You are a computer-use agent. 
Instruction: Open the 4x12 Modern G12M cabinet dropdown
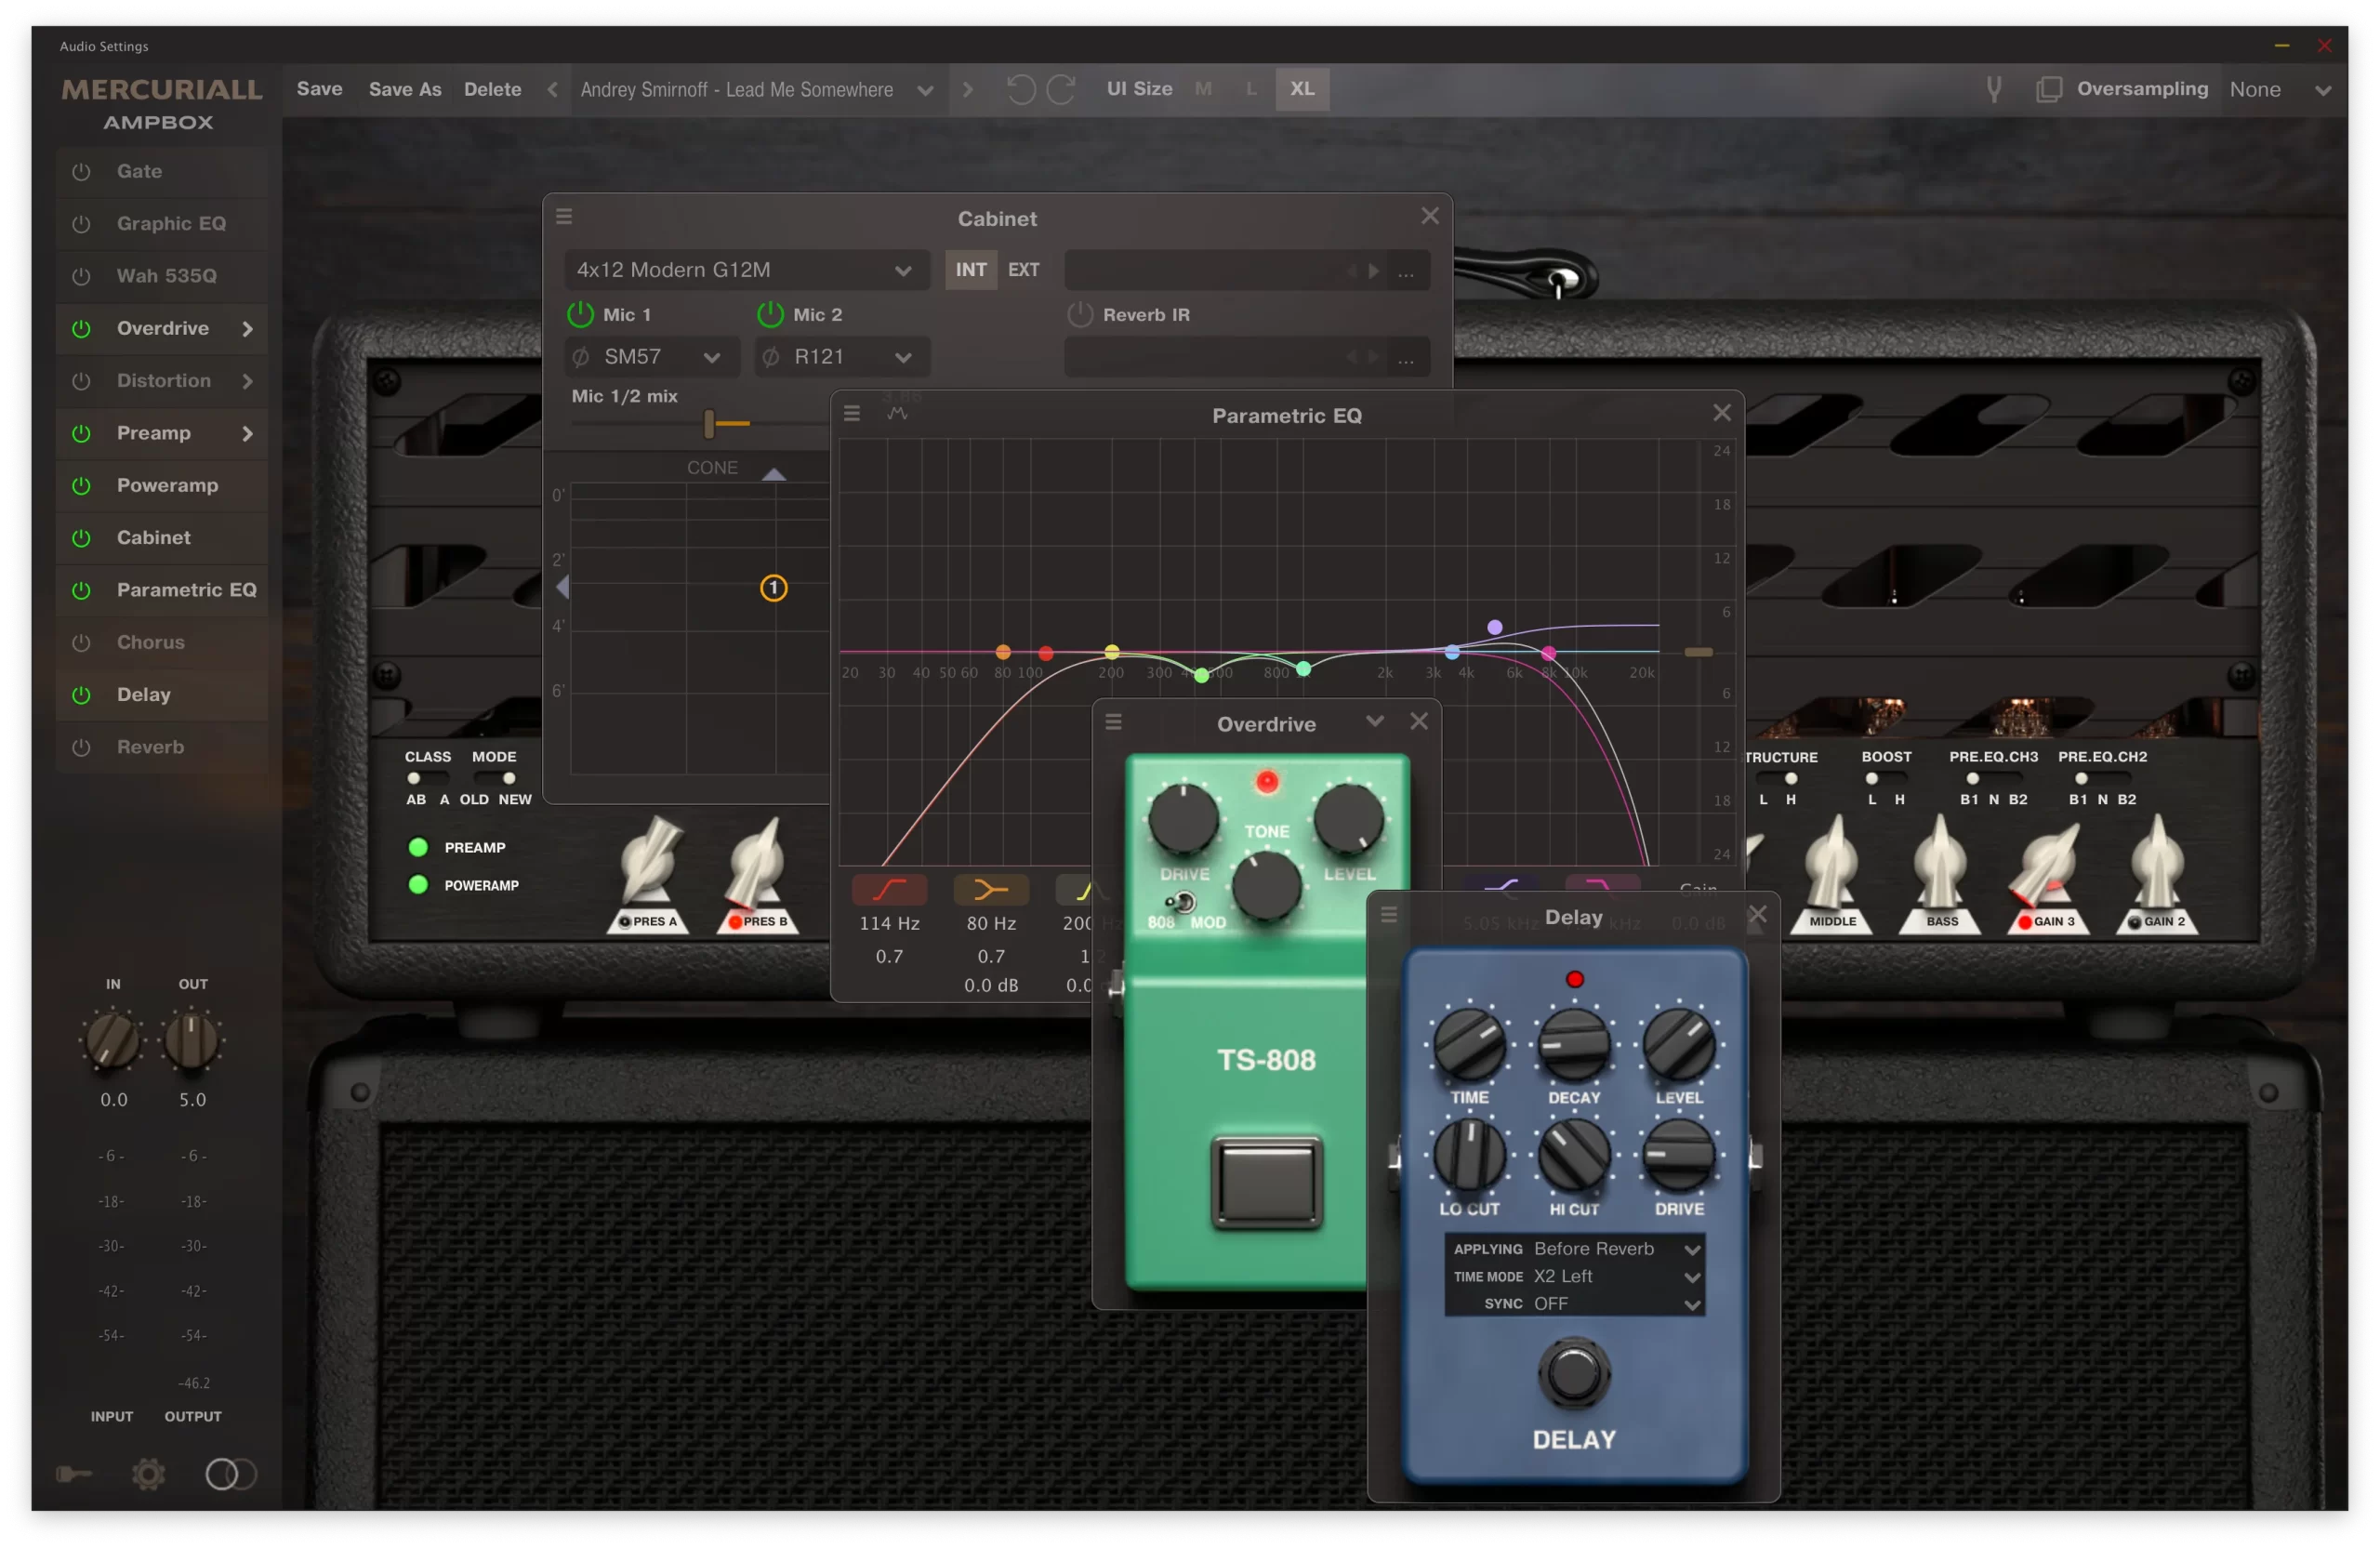[x=747, y=270]
